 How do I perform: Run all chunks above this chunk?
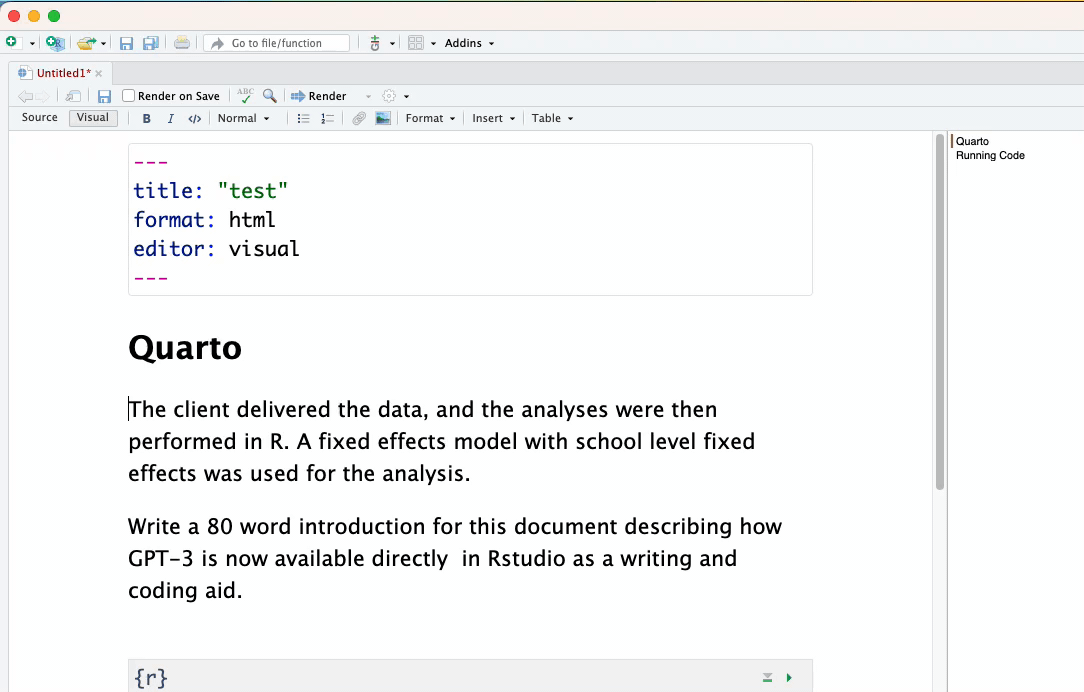[767, 677]
